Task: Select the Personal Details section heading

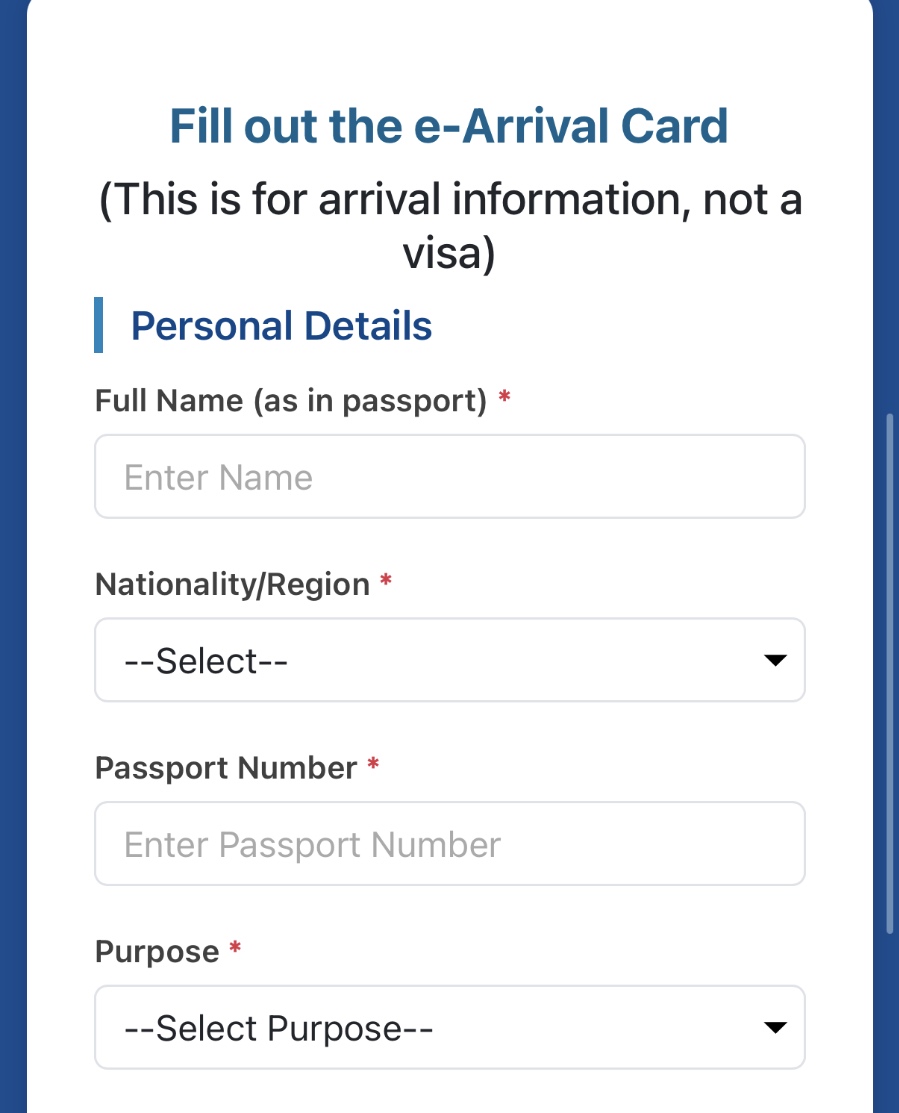Action: point(281,326)
